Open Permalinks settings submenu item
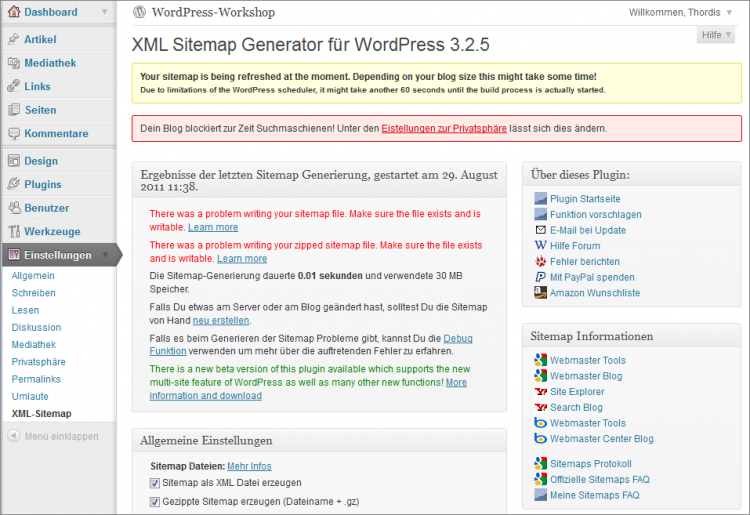 35,379
